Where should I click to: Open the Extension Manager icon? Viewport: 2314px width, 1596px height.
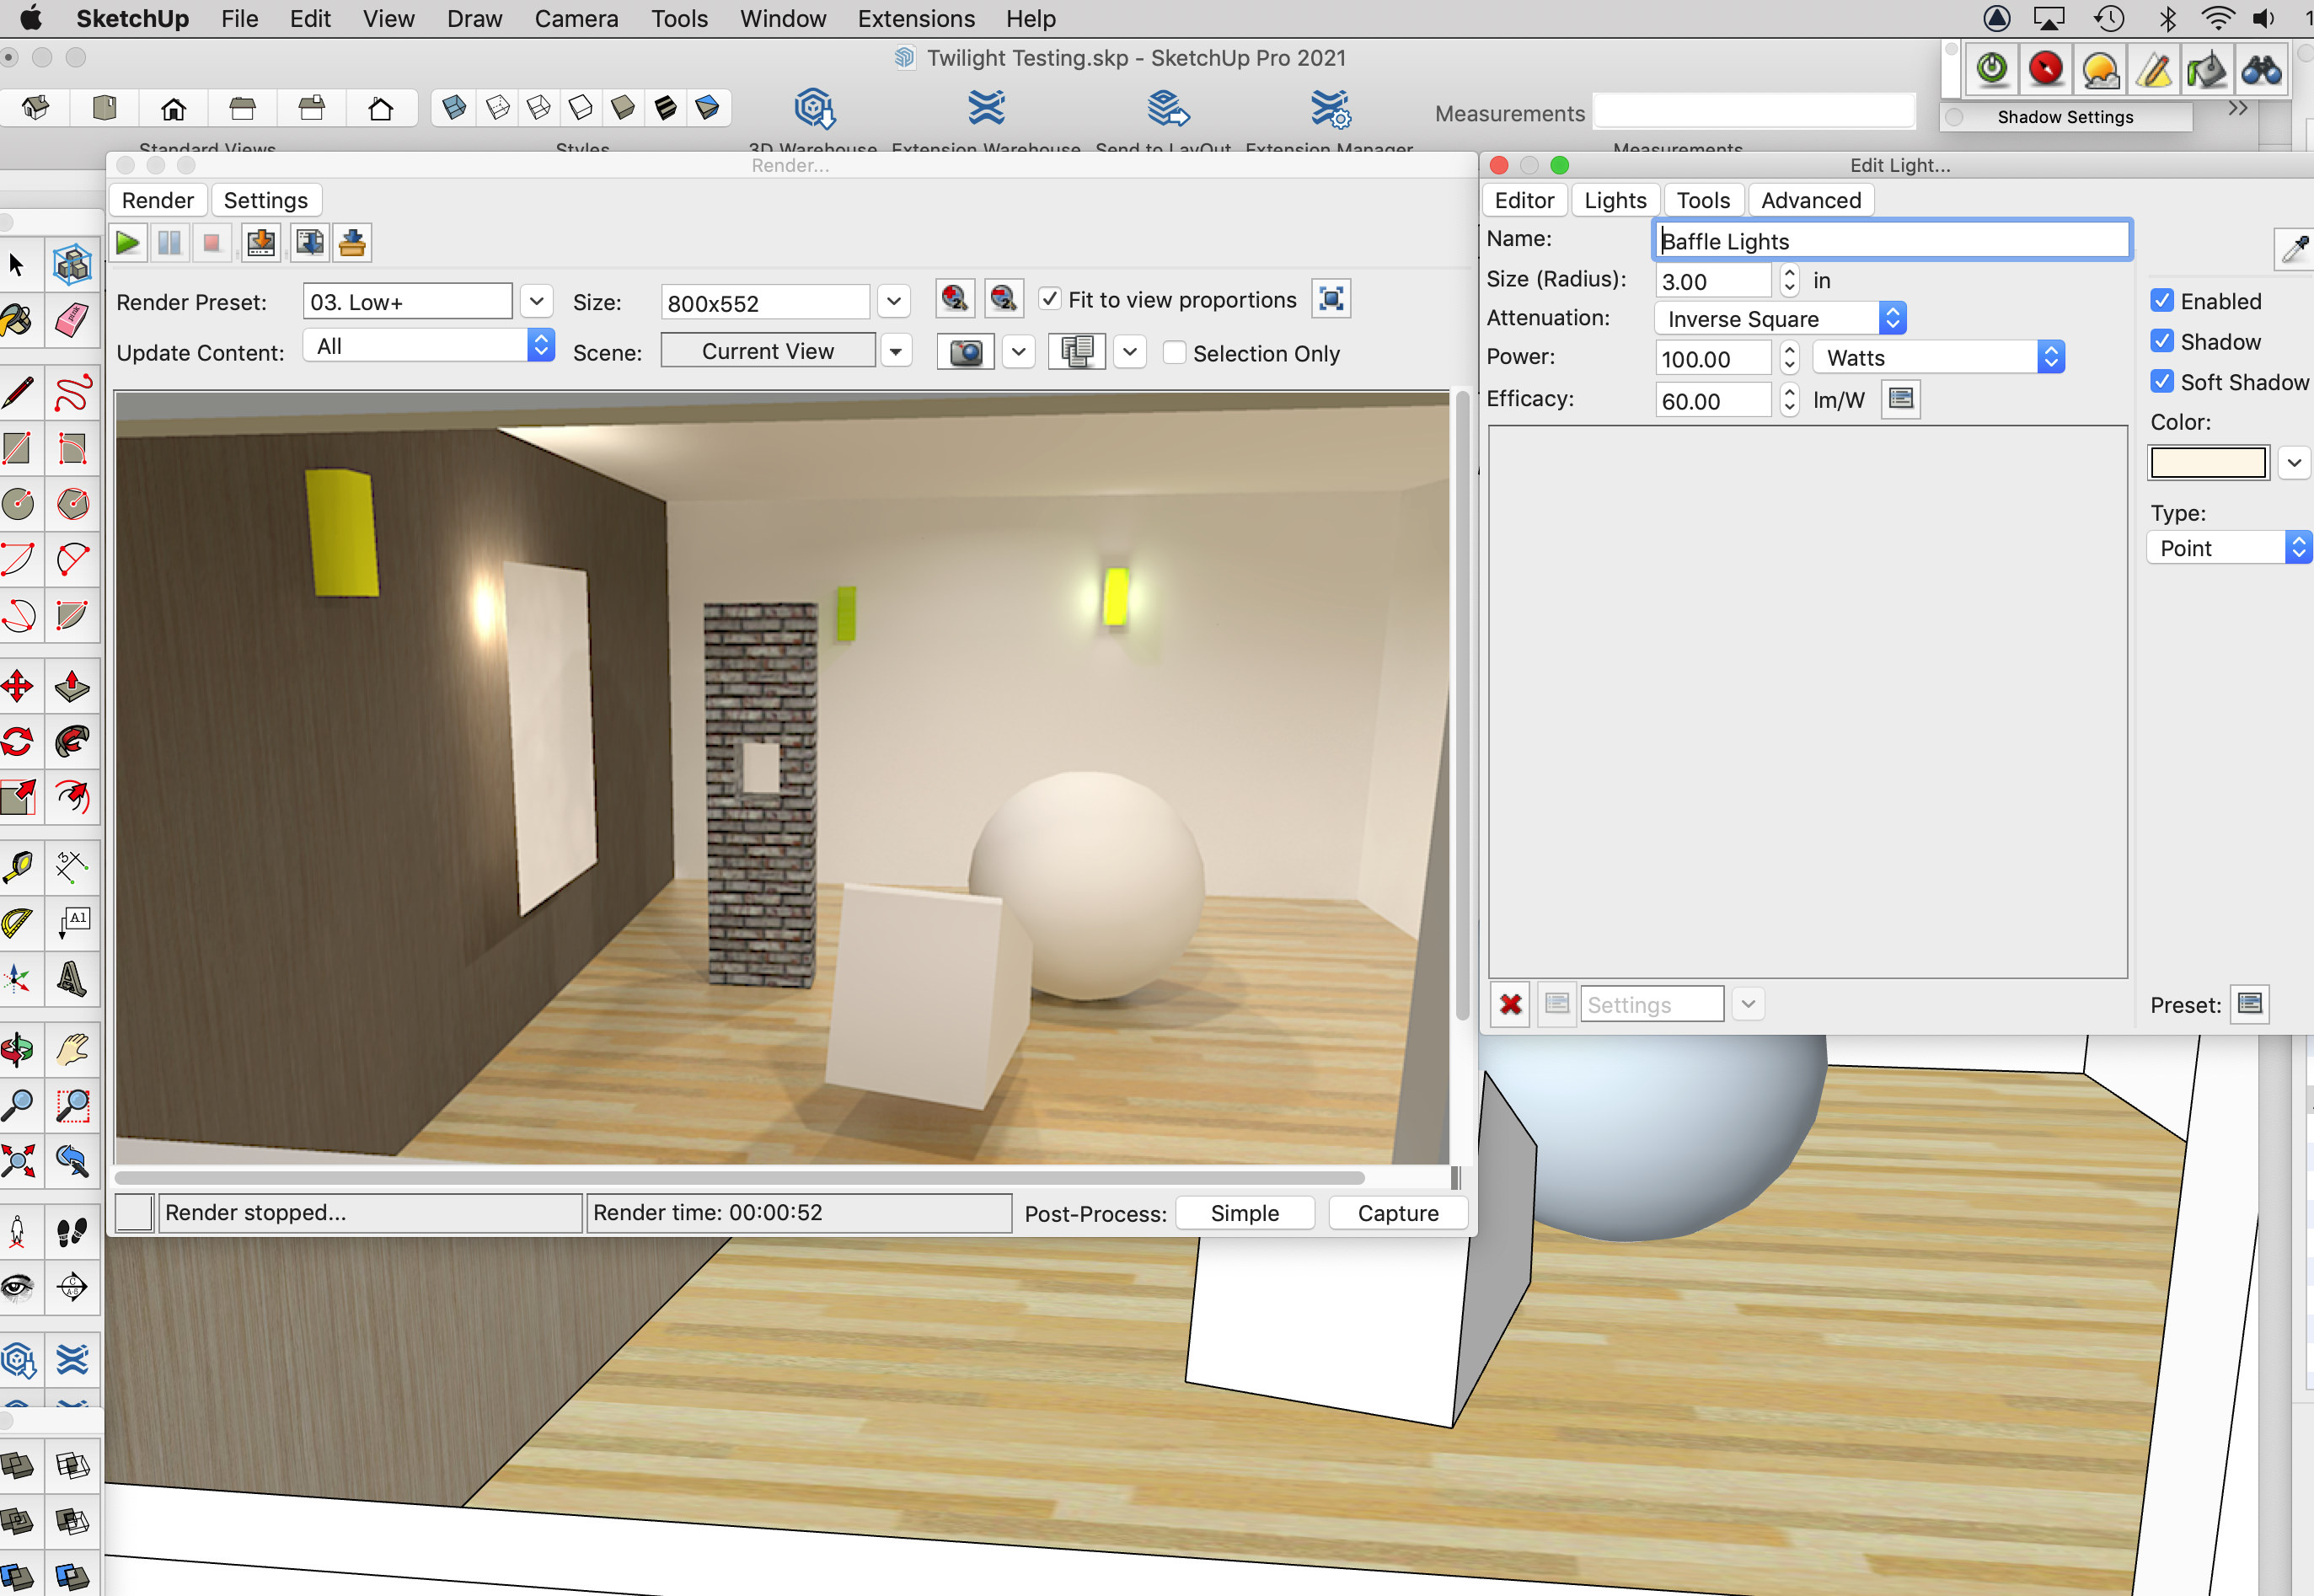(x=1331, y=108)
